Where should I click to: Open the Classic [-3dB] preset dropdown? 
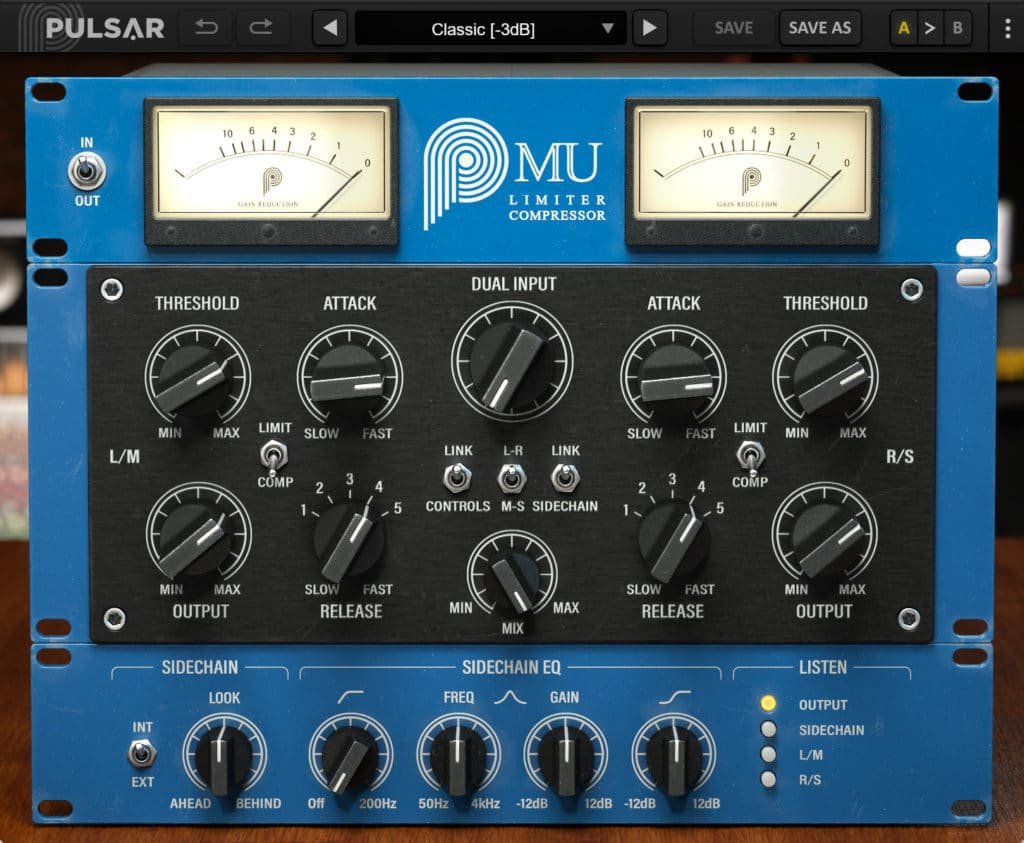click(x=490, y=28)
